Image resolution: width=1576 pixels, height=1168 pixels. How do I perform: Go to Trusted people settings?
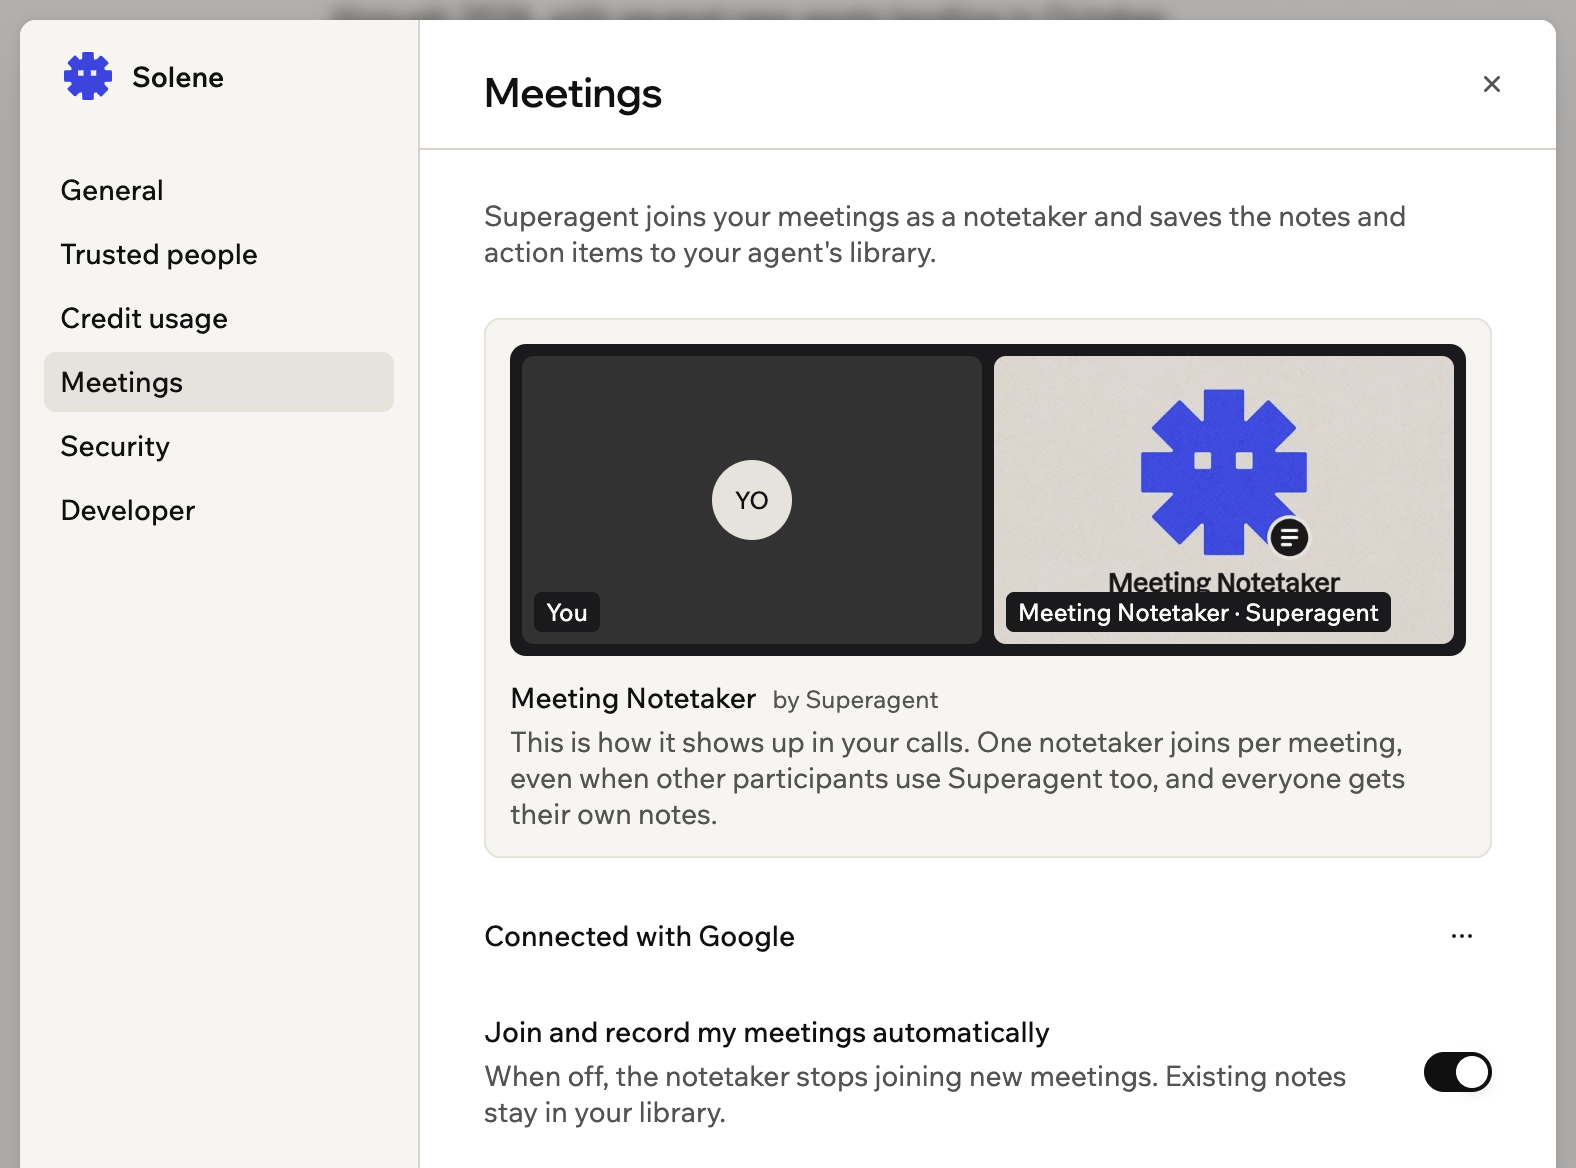[219, 254]
